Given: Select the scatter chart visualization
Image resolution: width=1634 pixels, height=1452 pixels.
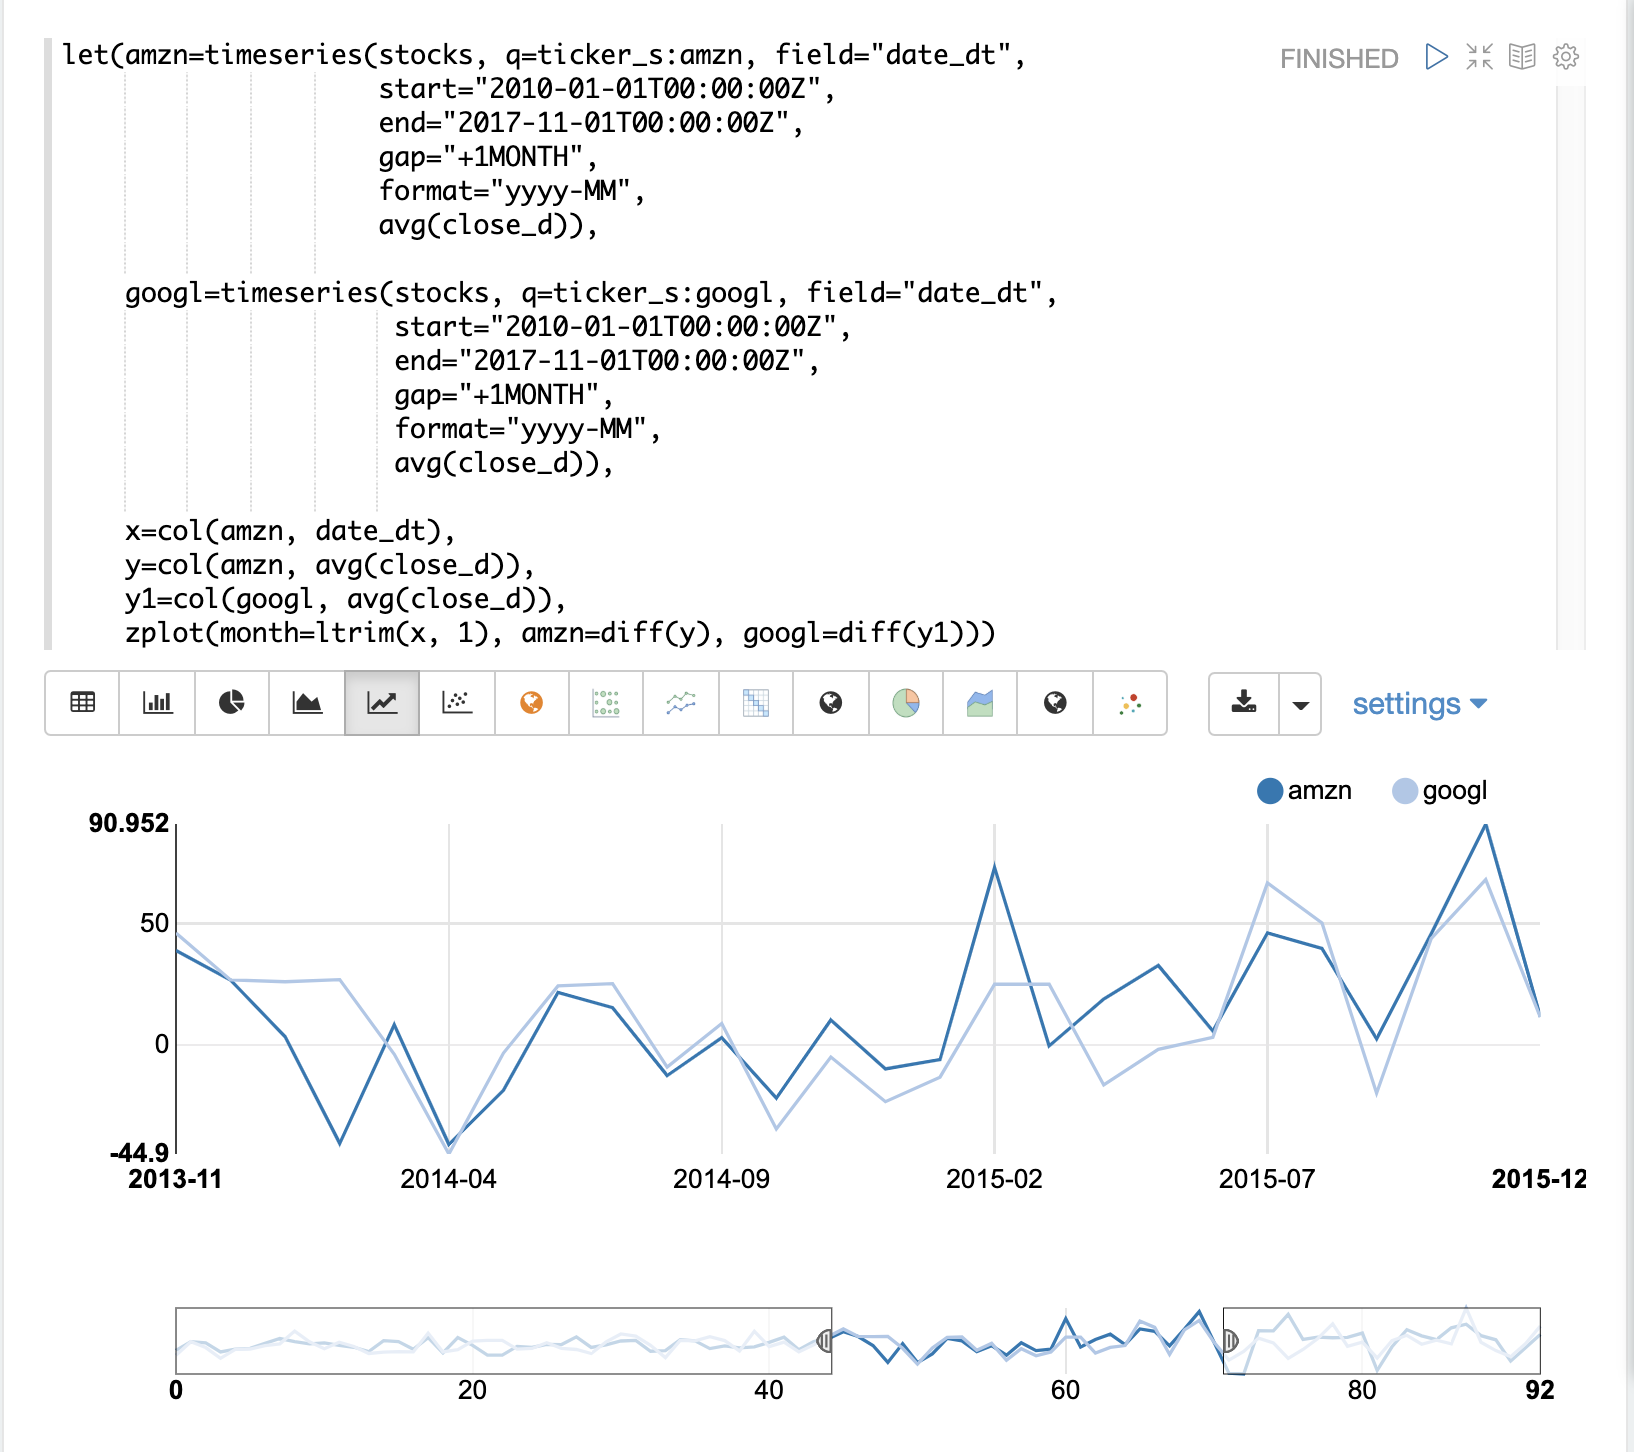Looking at the screenshot, I should point(457,703).
